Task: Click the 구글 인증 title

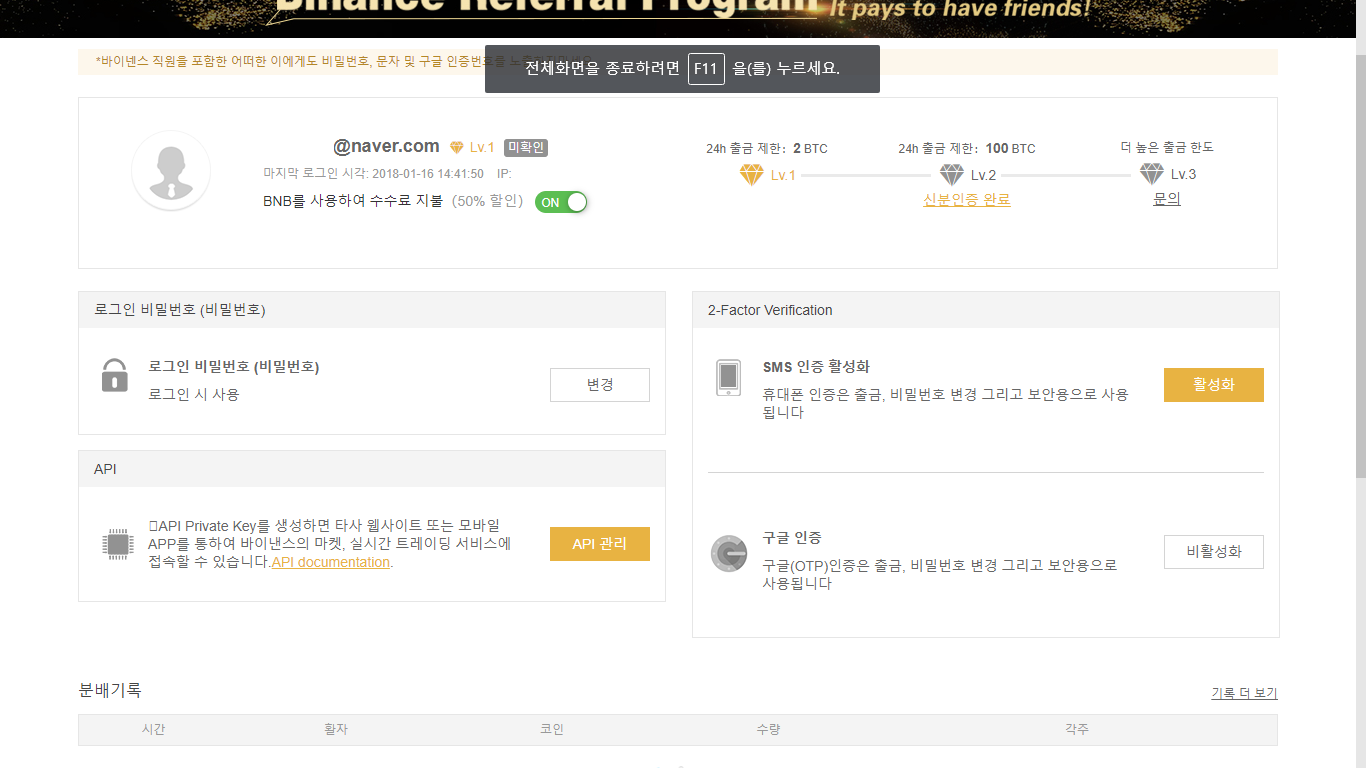Action: tap(792, 538)
